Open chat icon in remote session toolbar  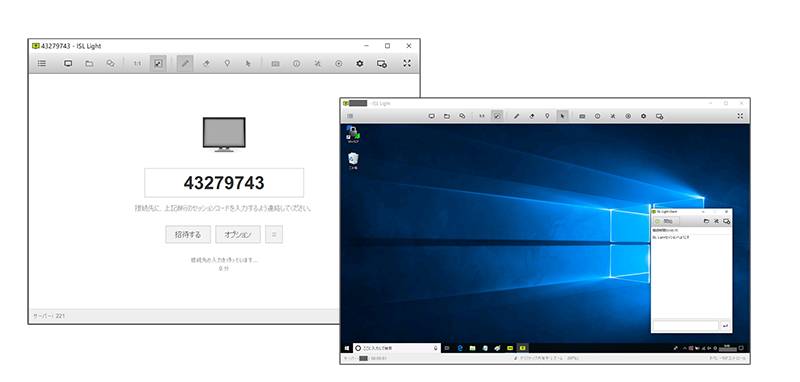[x=462, y=116]
